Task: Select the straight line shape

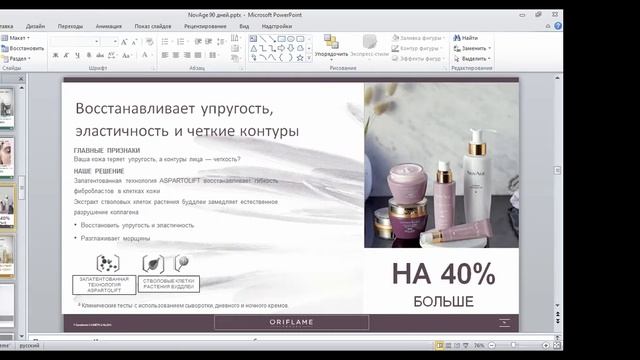Action: pyautogui.click(x=262, y=39)
